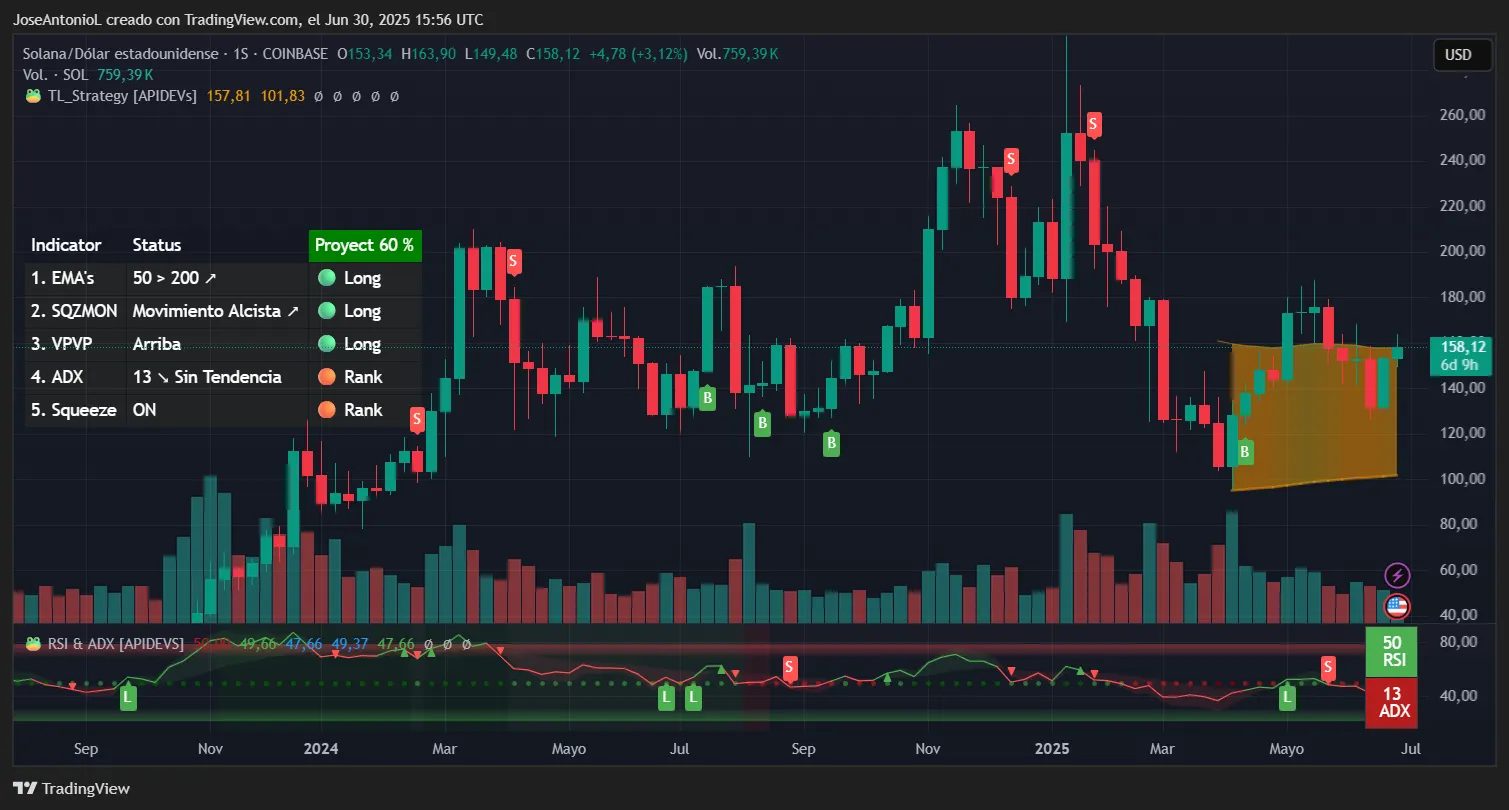Click the 2024 label on time axis
Screen dimensions: 1509x810
321,748
